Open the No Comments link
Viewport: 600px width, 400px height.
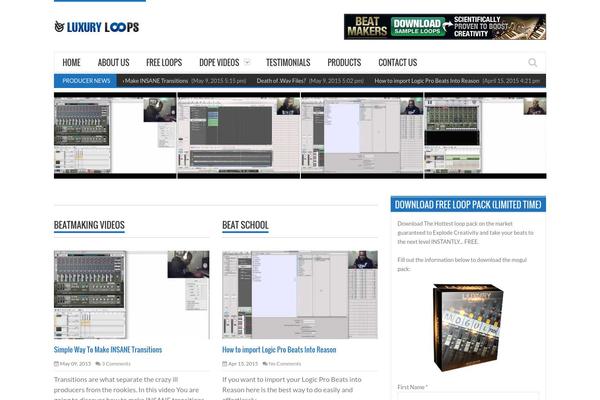pos(285,364)
